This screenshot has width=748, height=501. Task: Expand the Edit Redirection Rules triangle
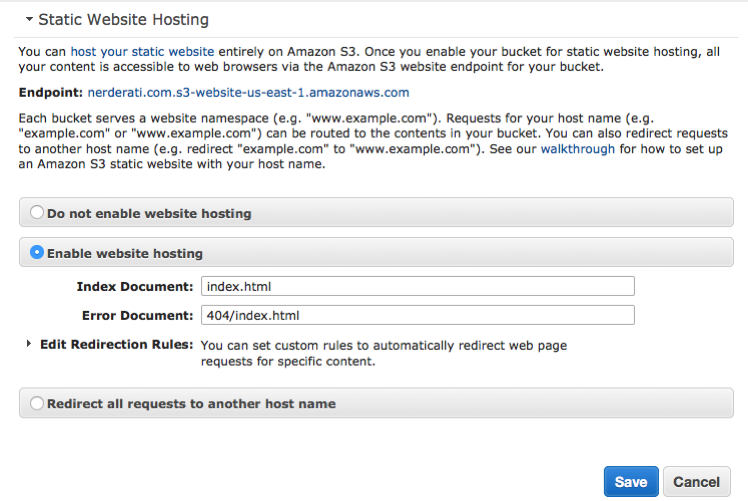(x=29, y=344)
